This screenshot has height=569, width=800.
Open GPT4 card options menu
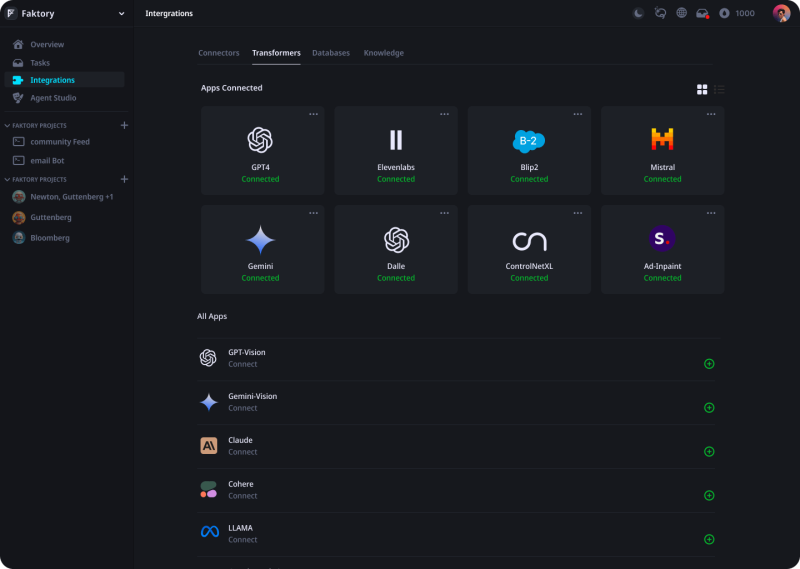tap(313, 114)
